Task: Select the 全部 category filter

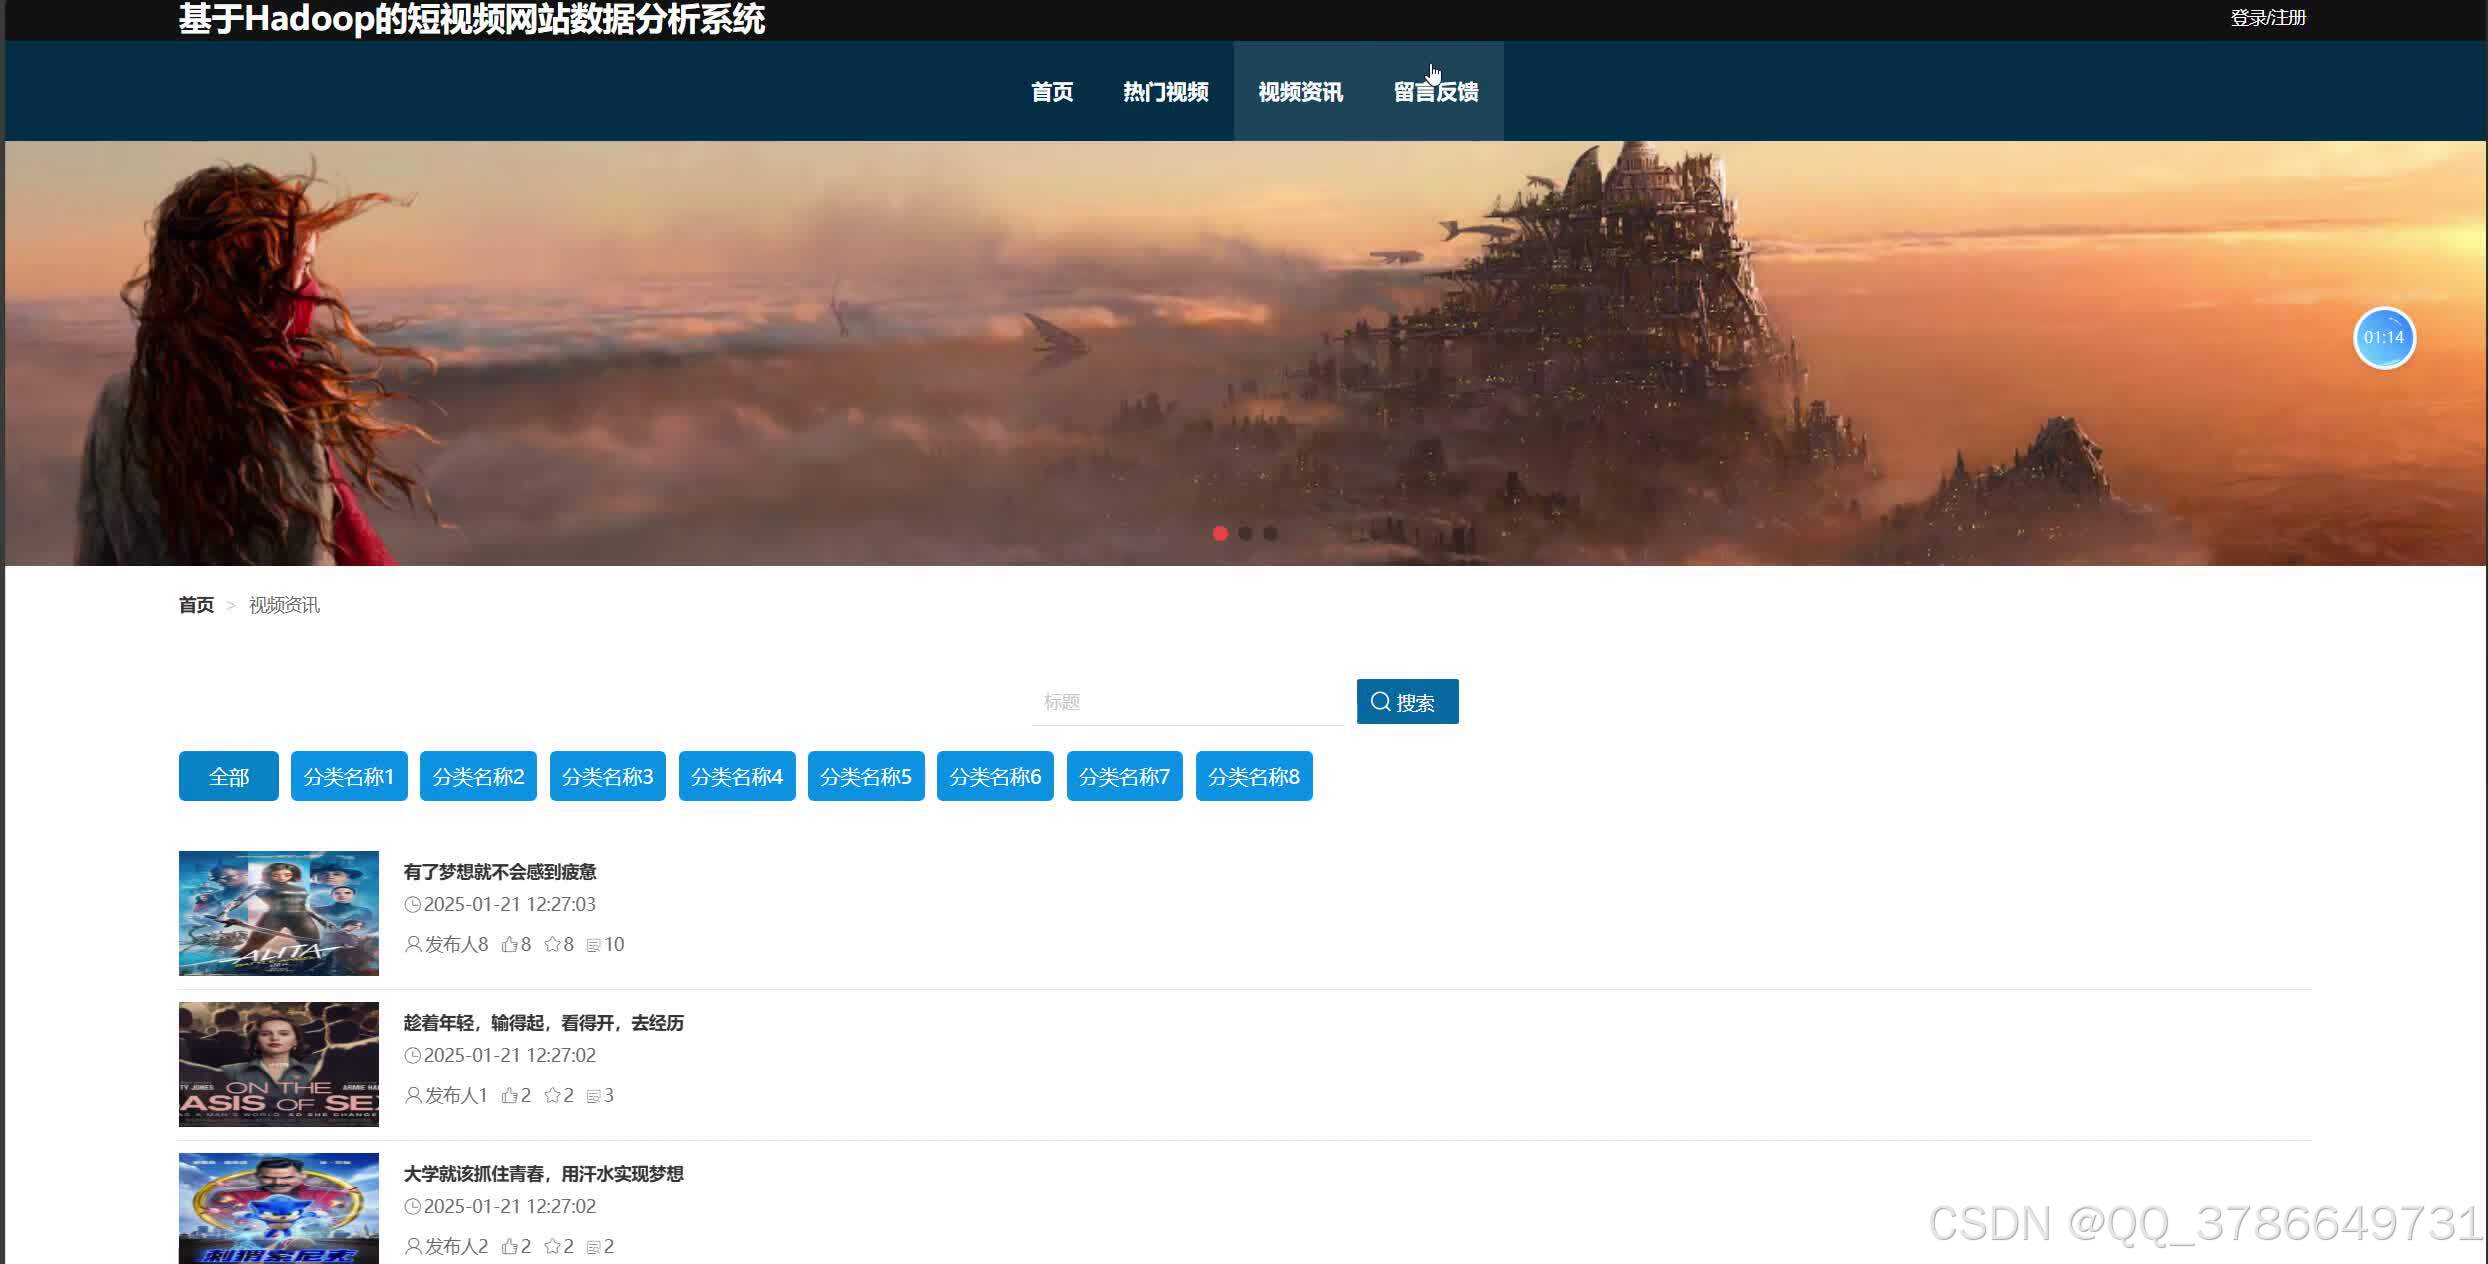Action: (x=229, y=777)
